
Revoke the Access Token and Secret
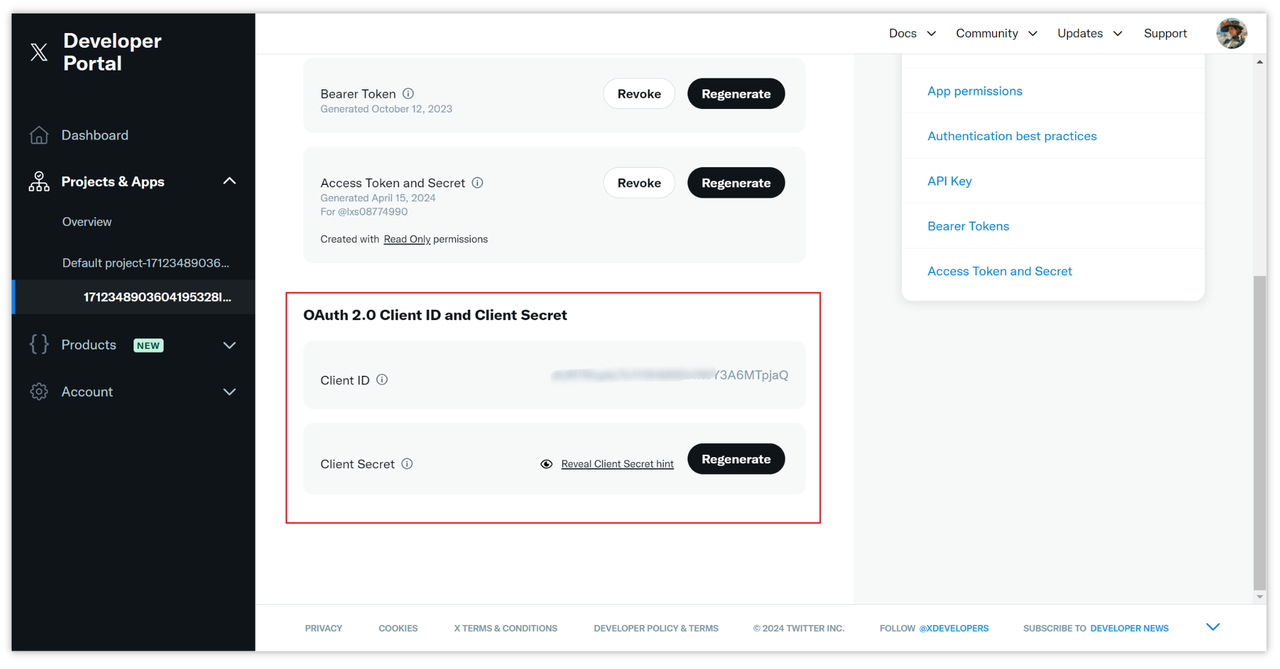[x=639, y=183]
